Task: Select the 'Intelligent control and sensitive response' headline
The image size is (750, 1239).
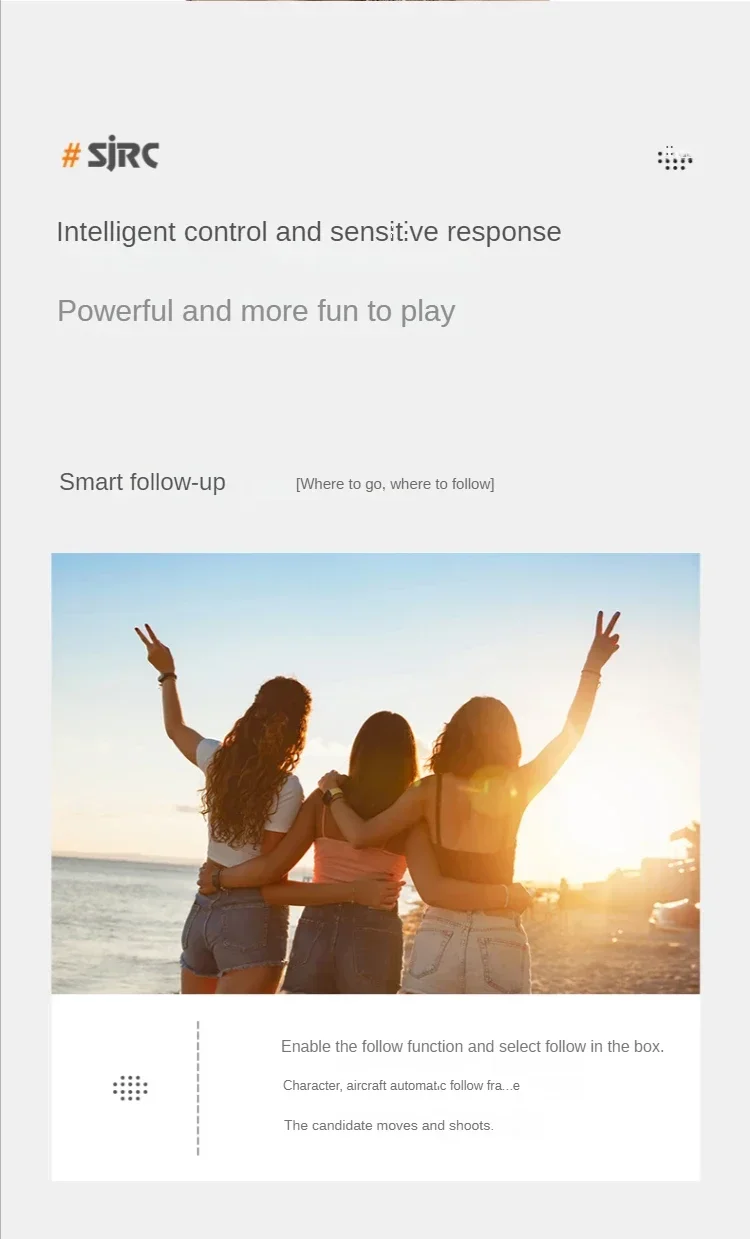Action: coord(309,232)
